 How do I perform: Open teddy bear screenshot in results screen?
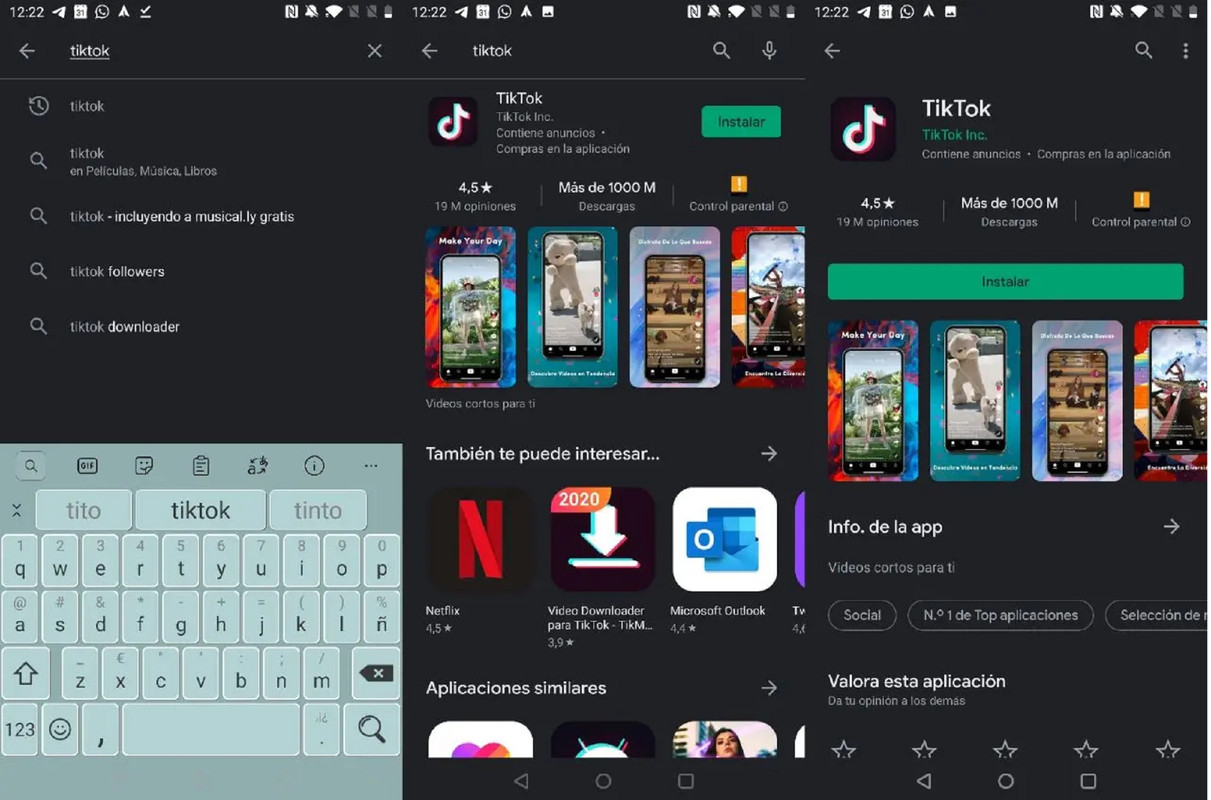573,307
